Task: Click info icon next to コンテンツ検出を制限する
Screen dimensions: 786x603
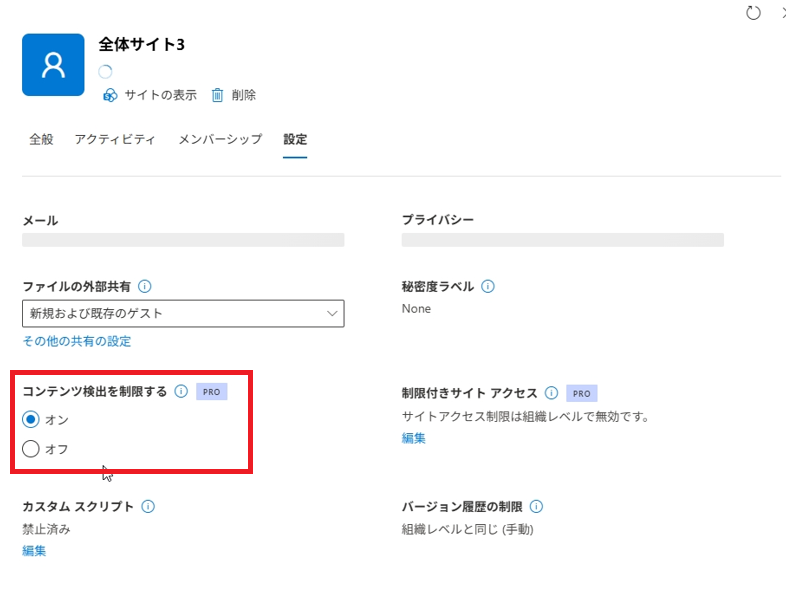Action: pos(181,391)
